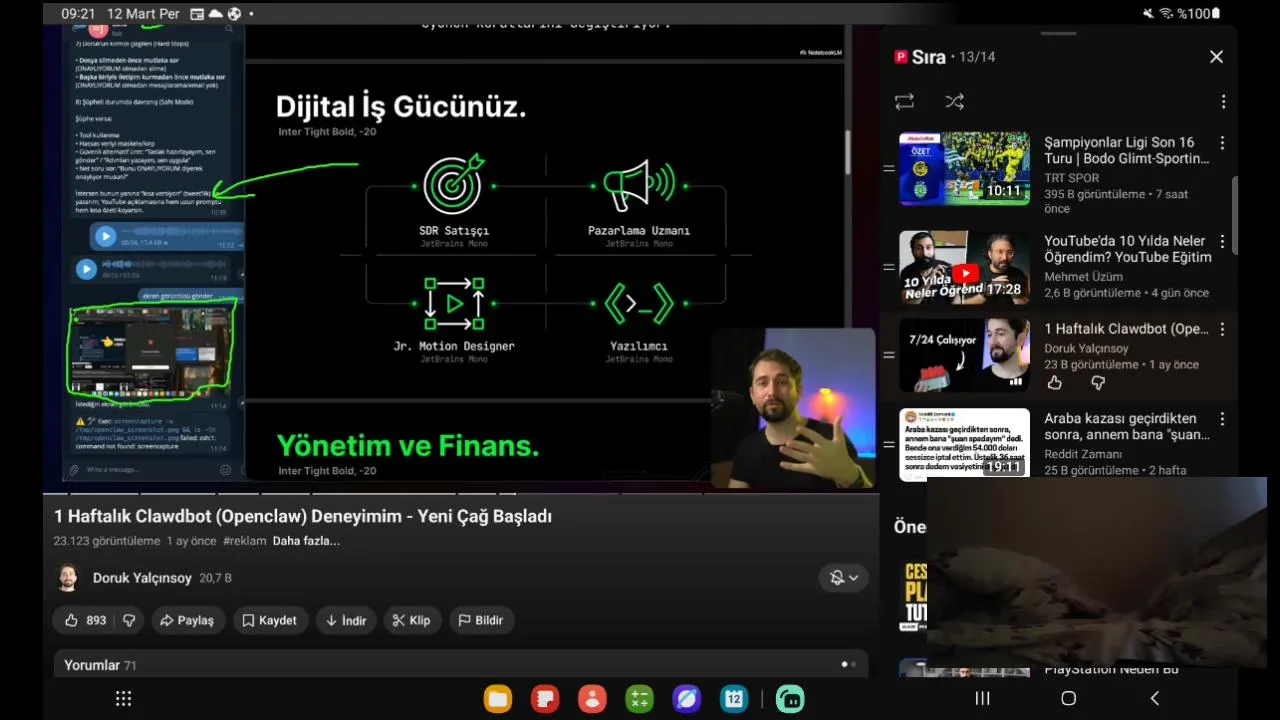Screen dimensions: 1280x720
Task: Grab the reorder handle of Reddit Zamanı video
Action: [888, 444]
